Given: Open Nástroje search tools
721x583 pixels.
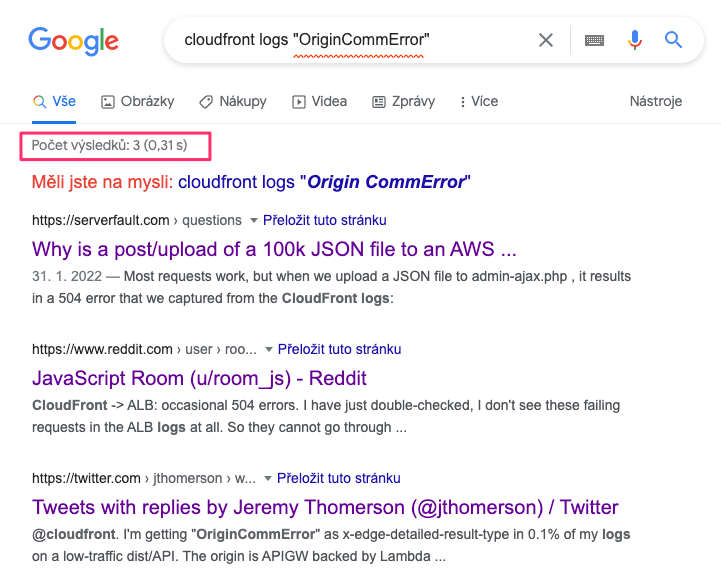Looking at the screenshot, I should pos(656,101).
